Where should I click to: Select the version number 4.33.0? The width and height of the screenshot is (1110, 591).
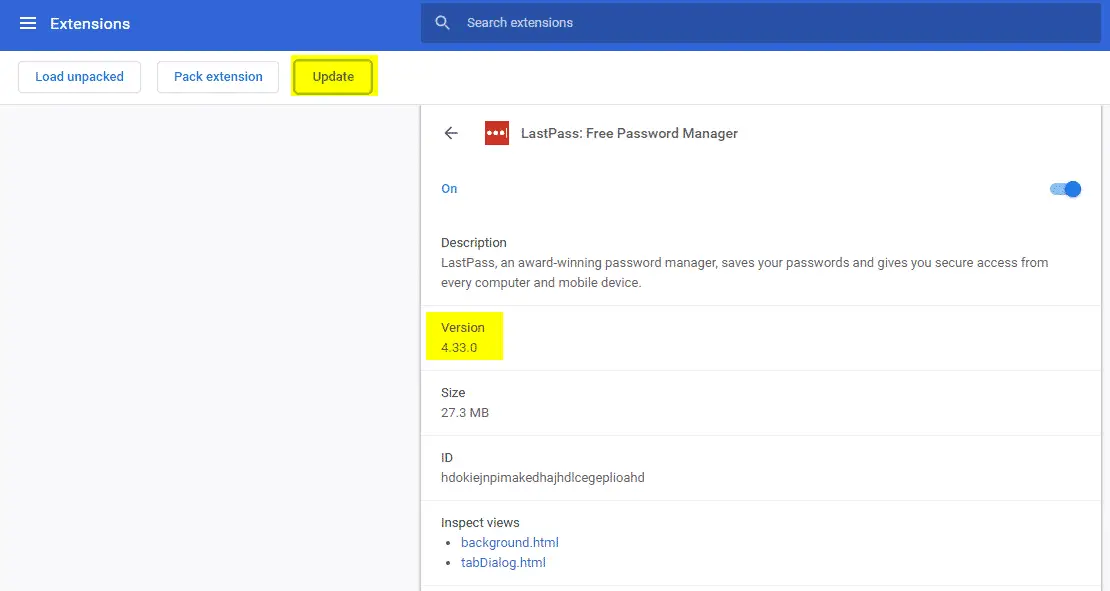pyautogui.click(x=459, y=348)
